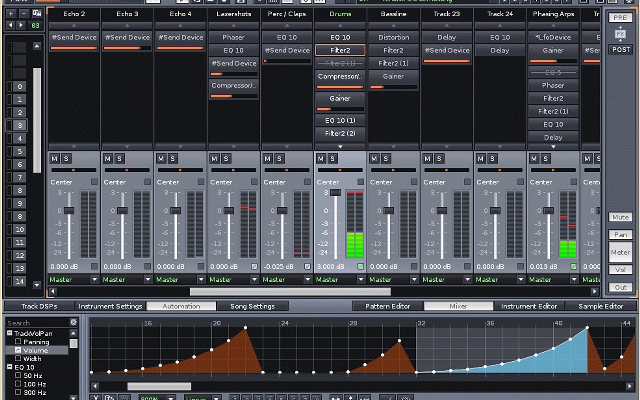Tick the 100 Hz parameter checkbox
The image size is (640, 400).
(18, 384)
